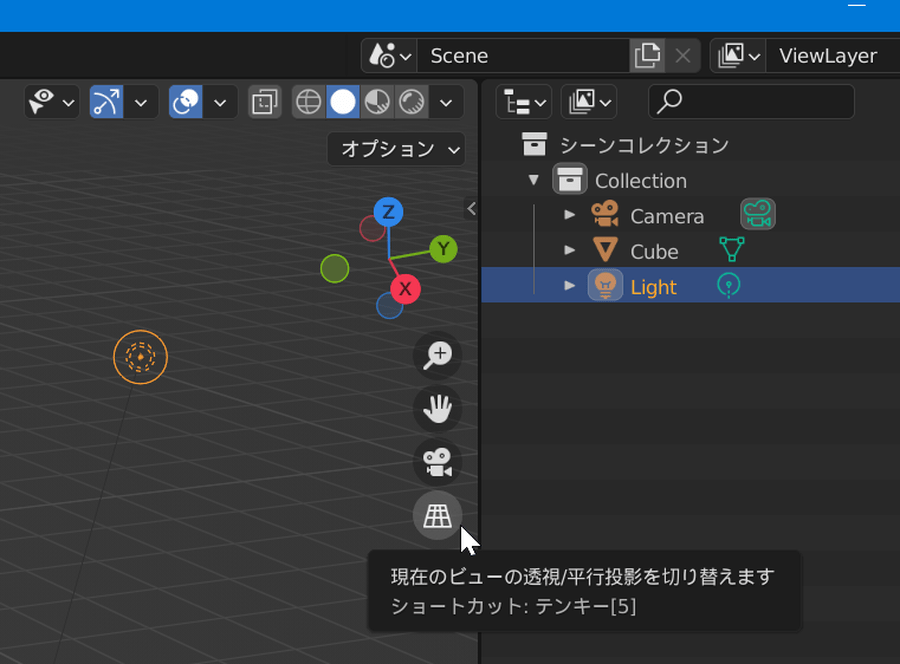900x664 pixels.
Task: Click the Light bulb object icon
Action: coord(605,285)
